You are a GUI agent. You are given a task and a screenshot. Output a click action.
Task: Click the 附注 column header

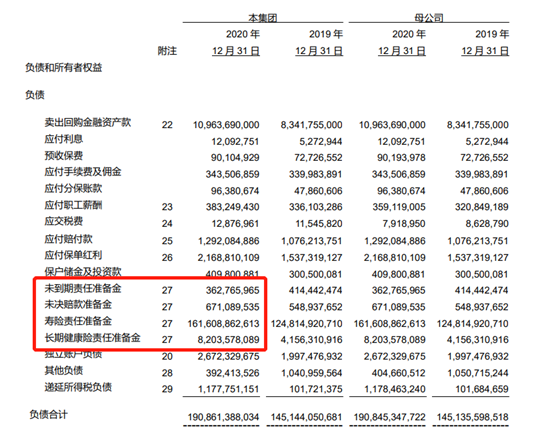coord(167,51)
